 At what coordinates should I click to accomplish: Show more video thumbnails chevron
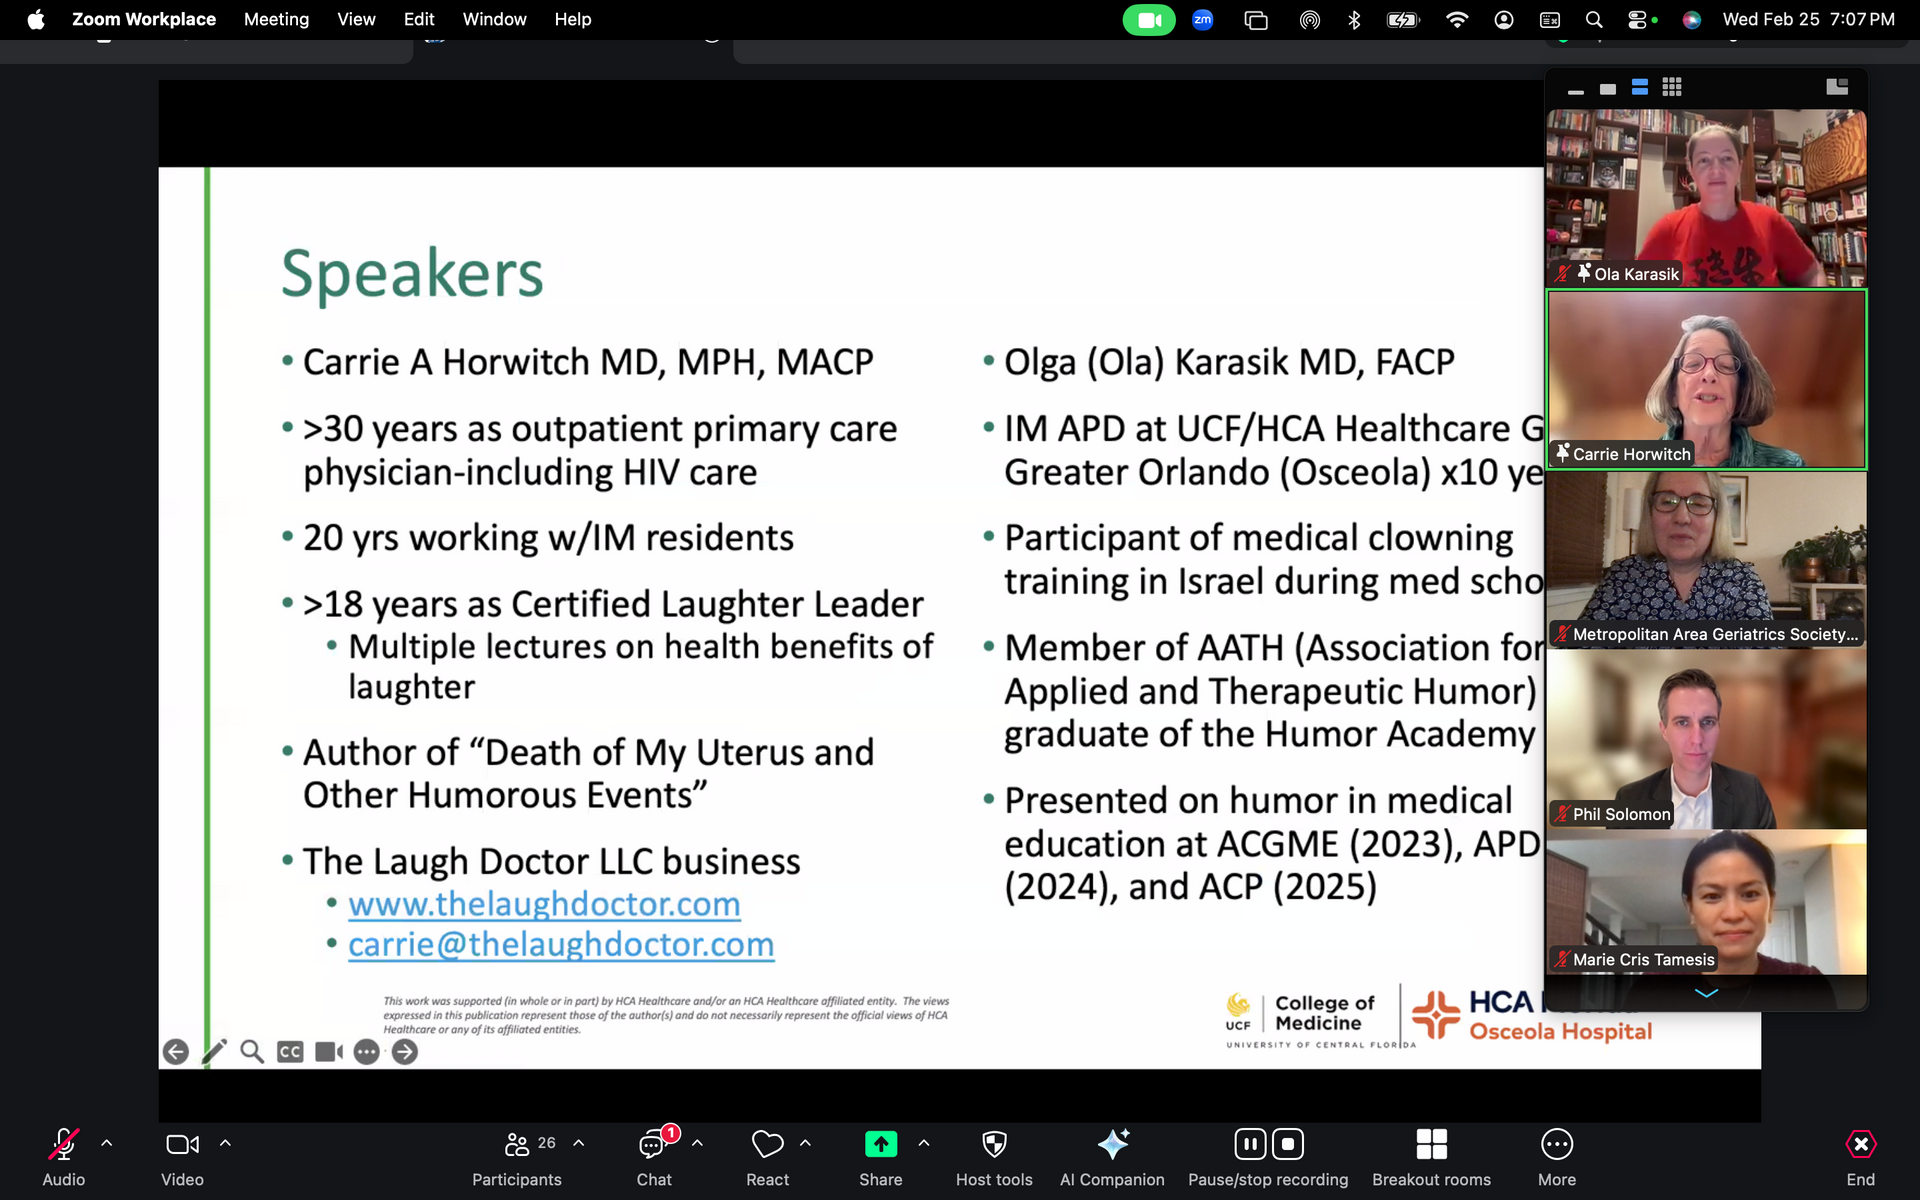click(x=1706, y=993)
